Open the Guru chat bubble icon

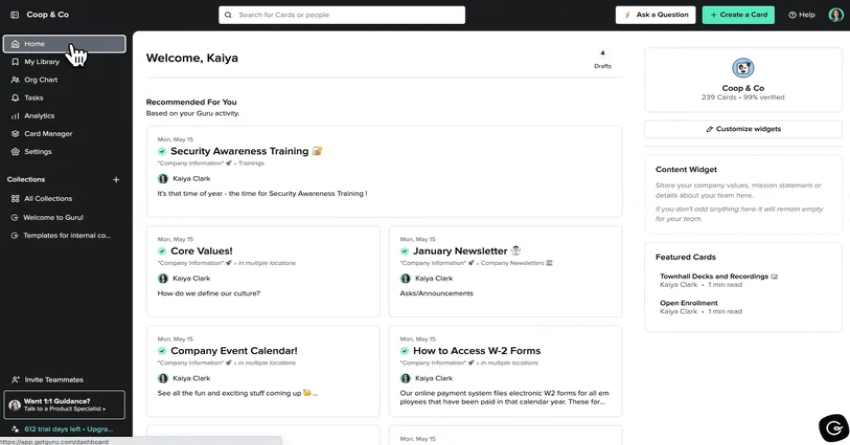tap(833, 427)
